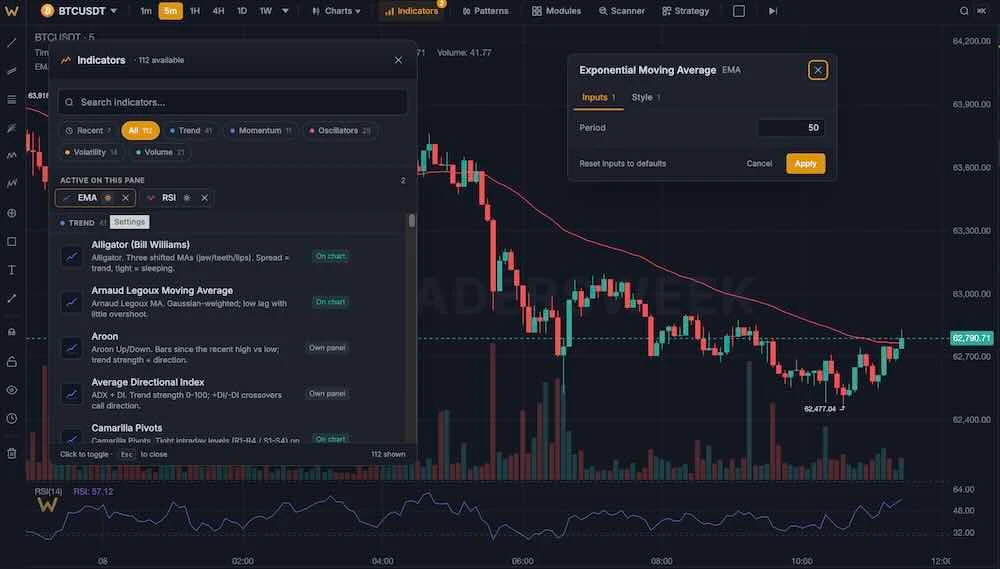The width and height of the screenshot is (1000, 569).
Task: Open the Charts type dropdown
Action: pos(336,11)
